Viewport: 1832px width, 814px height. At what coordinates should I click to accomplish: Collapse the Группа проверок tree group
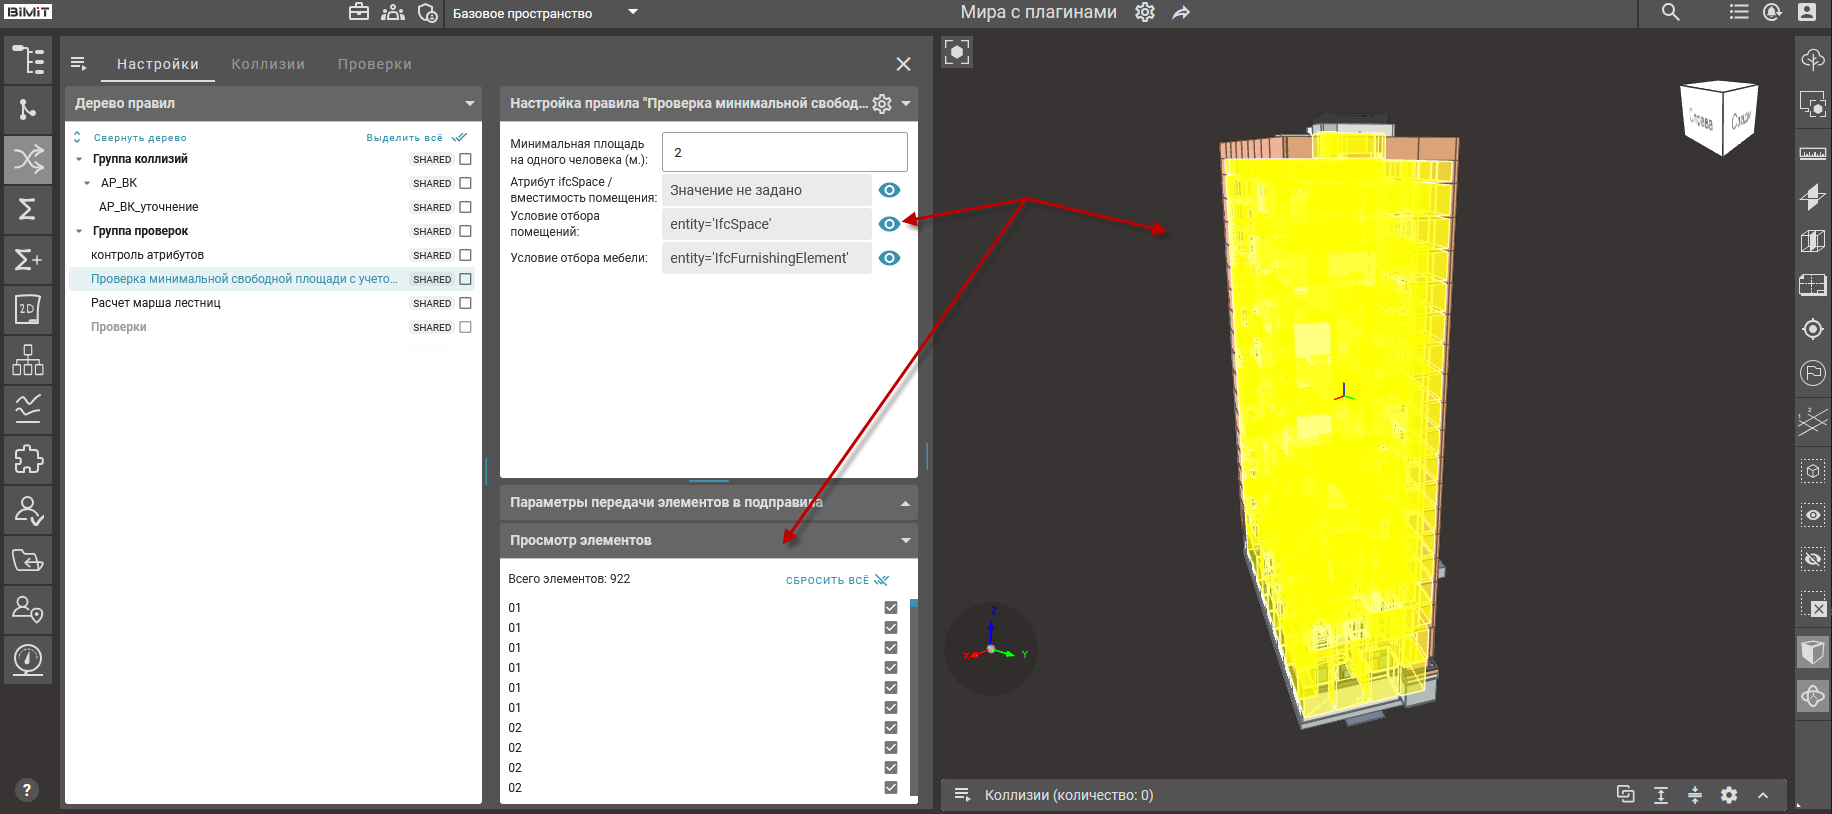(x=80, y=231)
